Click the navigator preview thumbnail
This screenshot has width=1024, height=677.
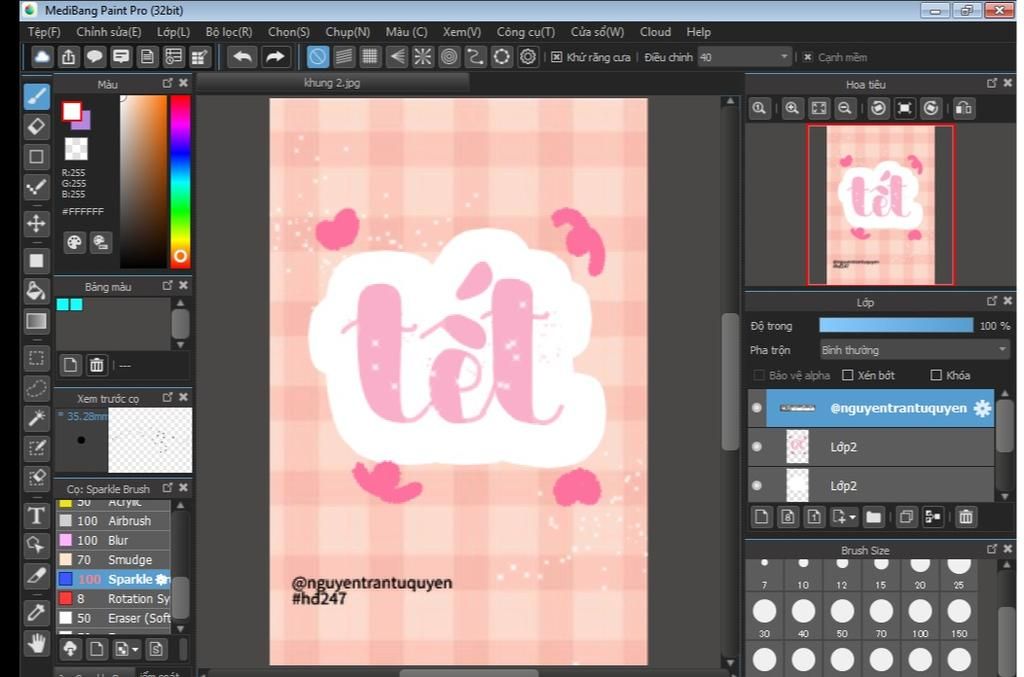(880, 205)
